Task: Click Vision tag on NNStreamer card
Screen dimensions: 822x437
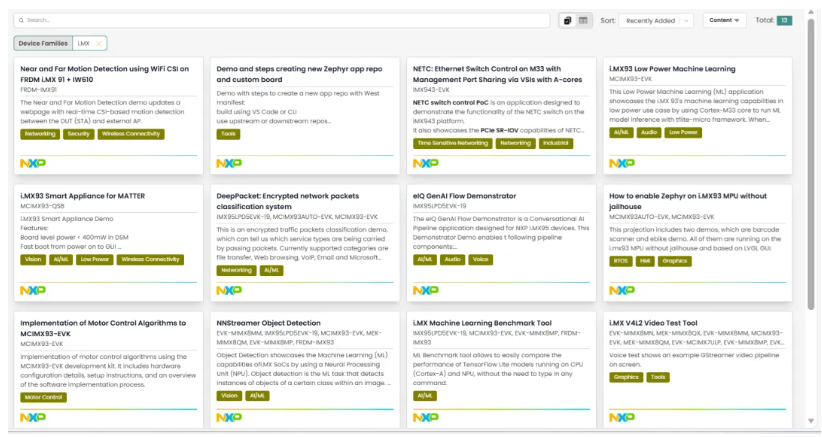Action: click(229, 396)
